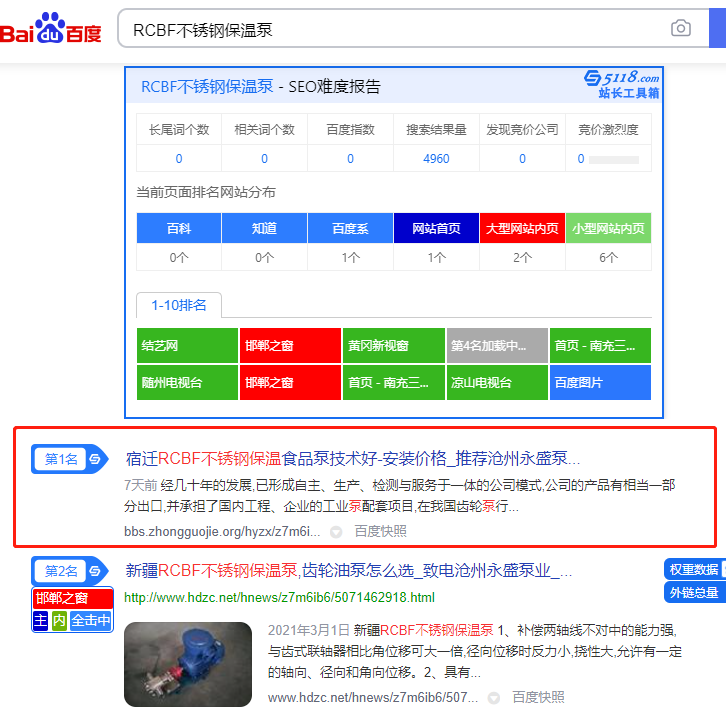Click the blue Baidu search button
Viewport: 726px width, 722px height.
718,28
